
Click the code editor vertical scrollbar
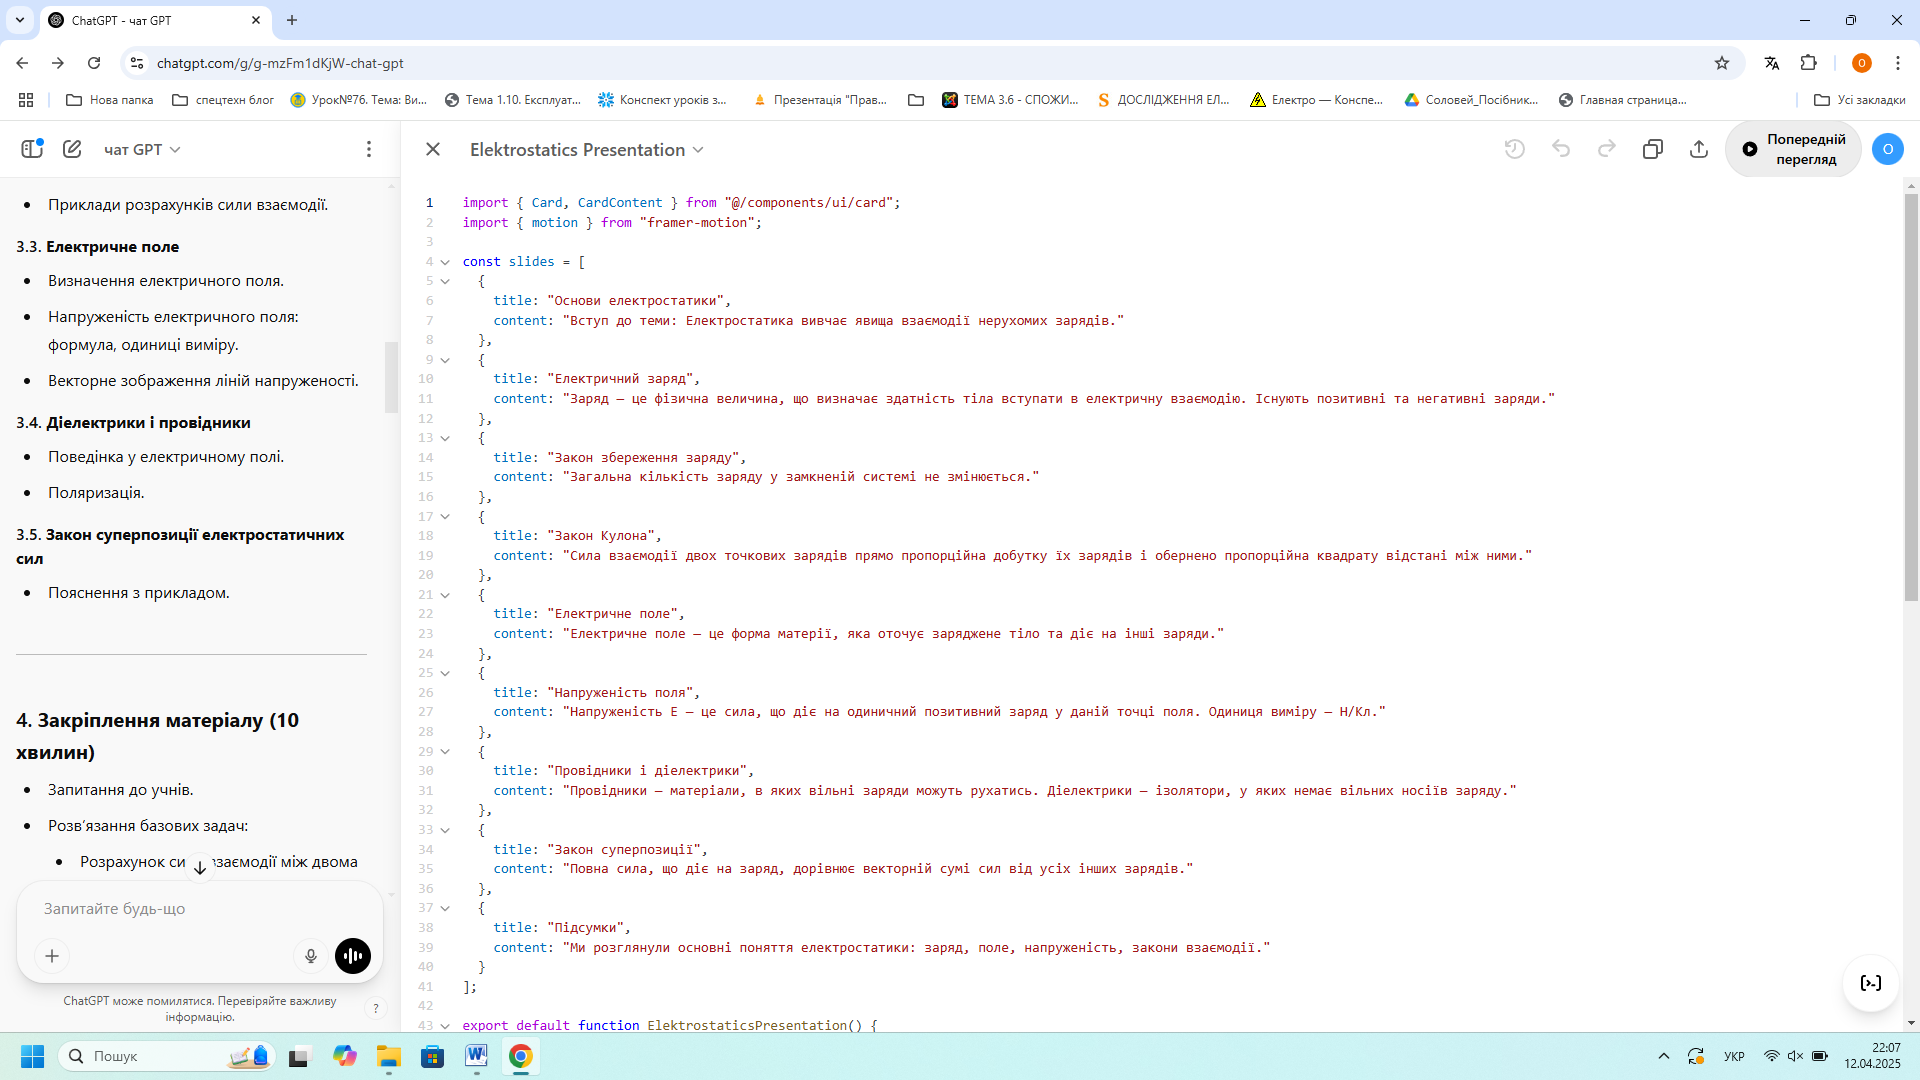point(1911,396)
